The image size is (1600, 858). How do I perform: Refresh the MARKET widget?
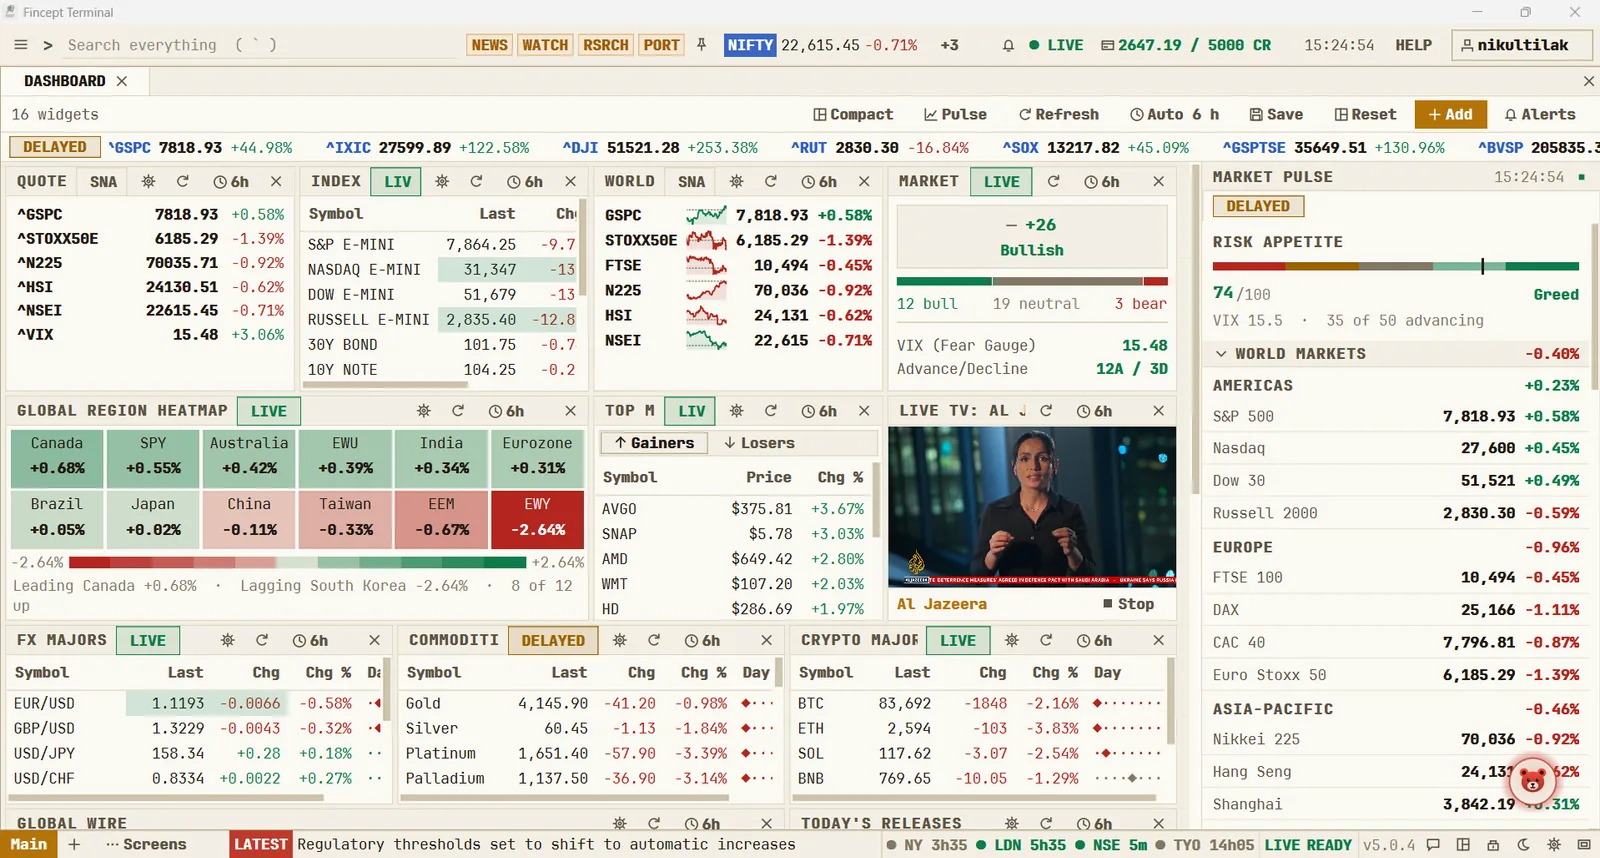point(1053,182)
